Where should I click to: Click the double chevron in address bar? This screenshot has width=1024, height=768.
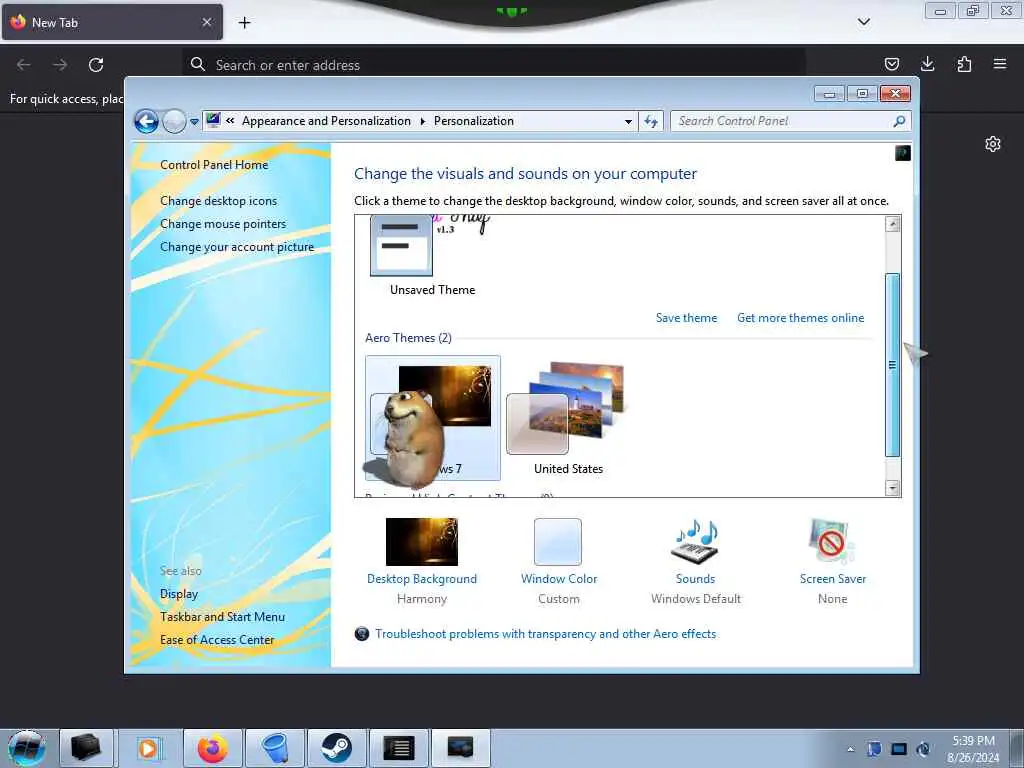pos(230,121)
